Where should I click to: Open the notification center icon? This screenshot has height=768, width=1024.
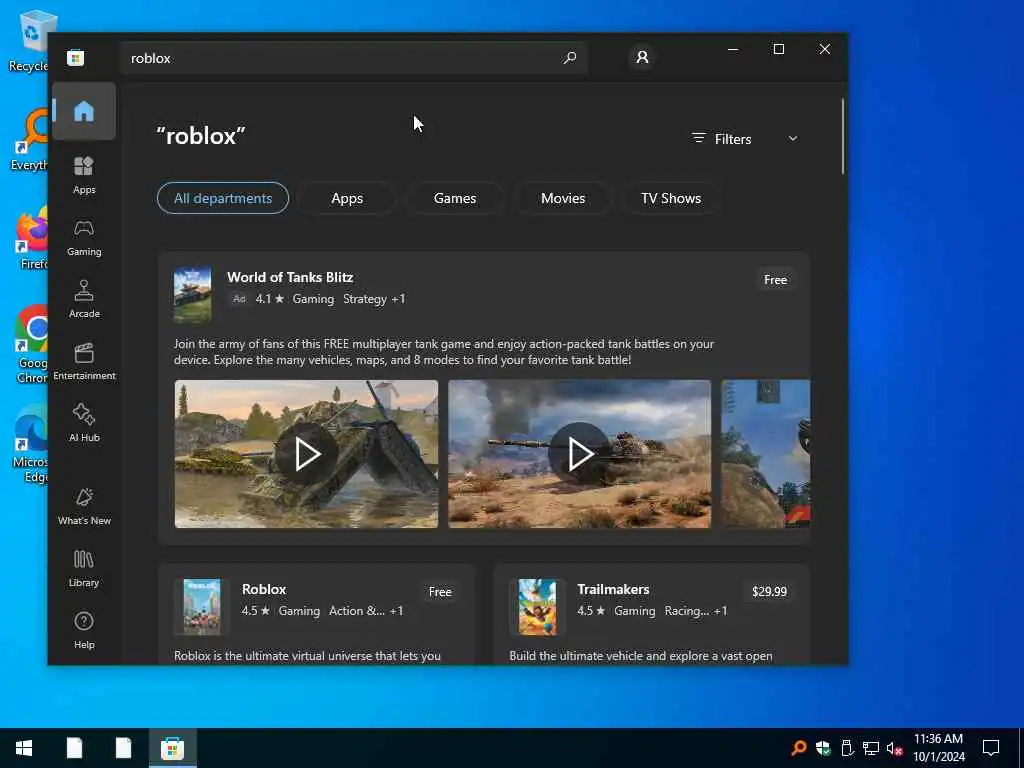pos(991,748)
